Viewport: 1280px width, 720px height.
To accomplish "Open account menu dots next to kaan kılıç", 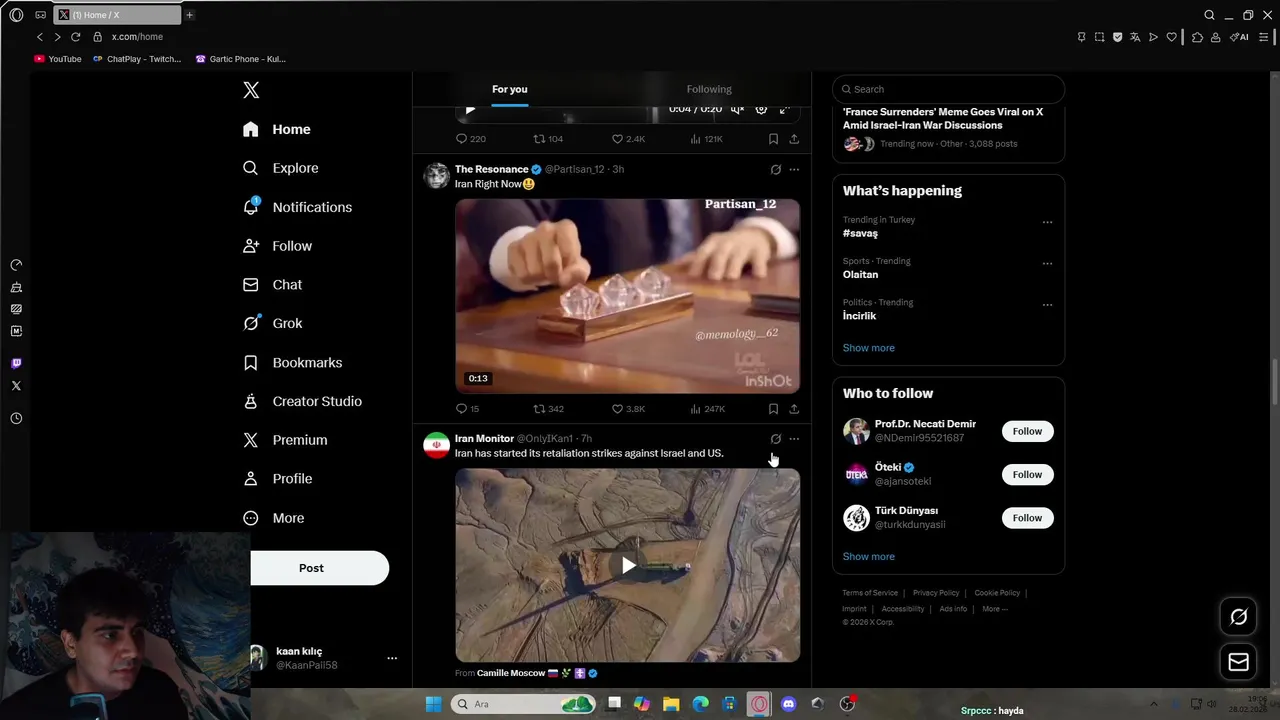I will pos(392,658).
